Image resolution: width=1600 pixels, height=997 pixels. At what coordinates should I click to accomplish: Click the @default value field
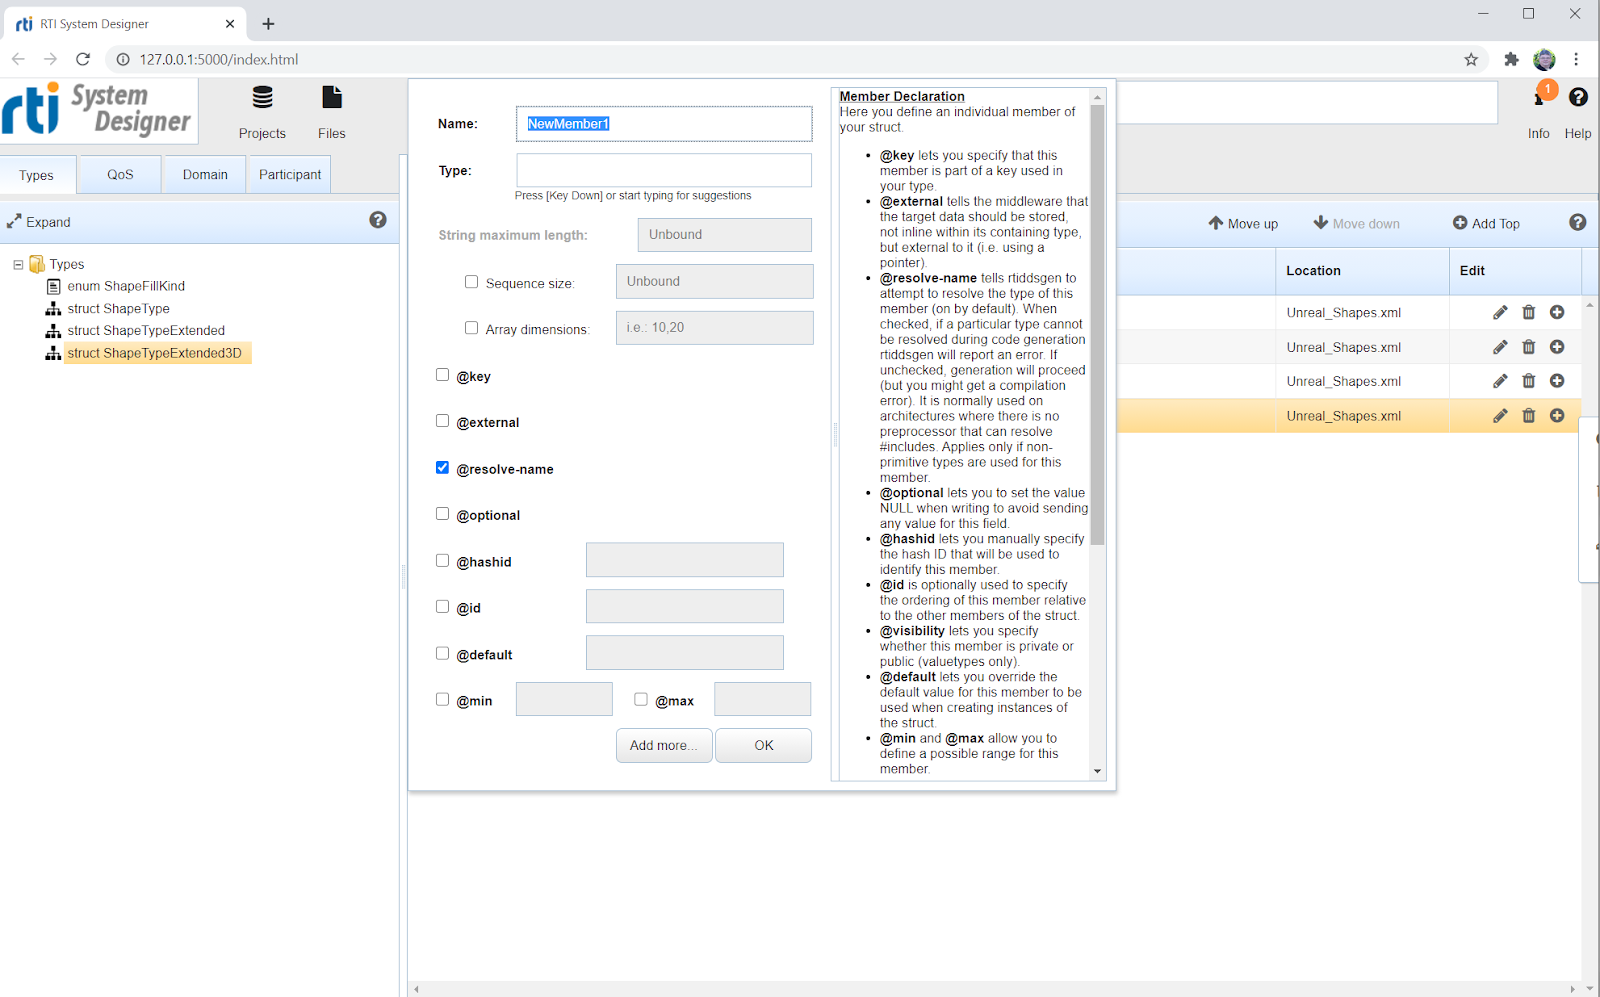(685, 653)
